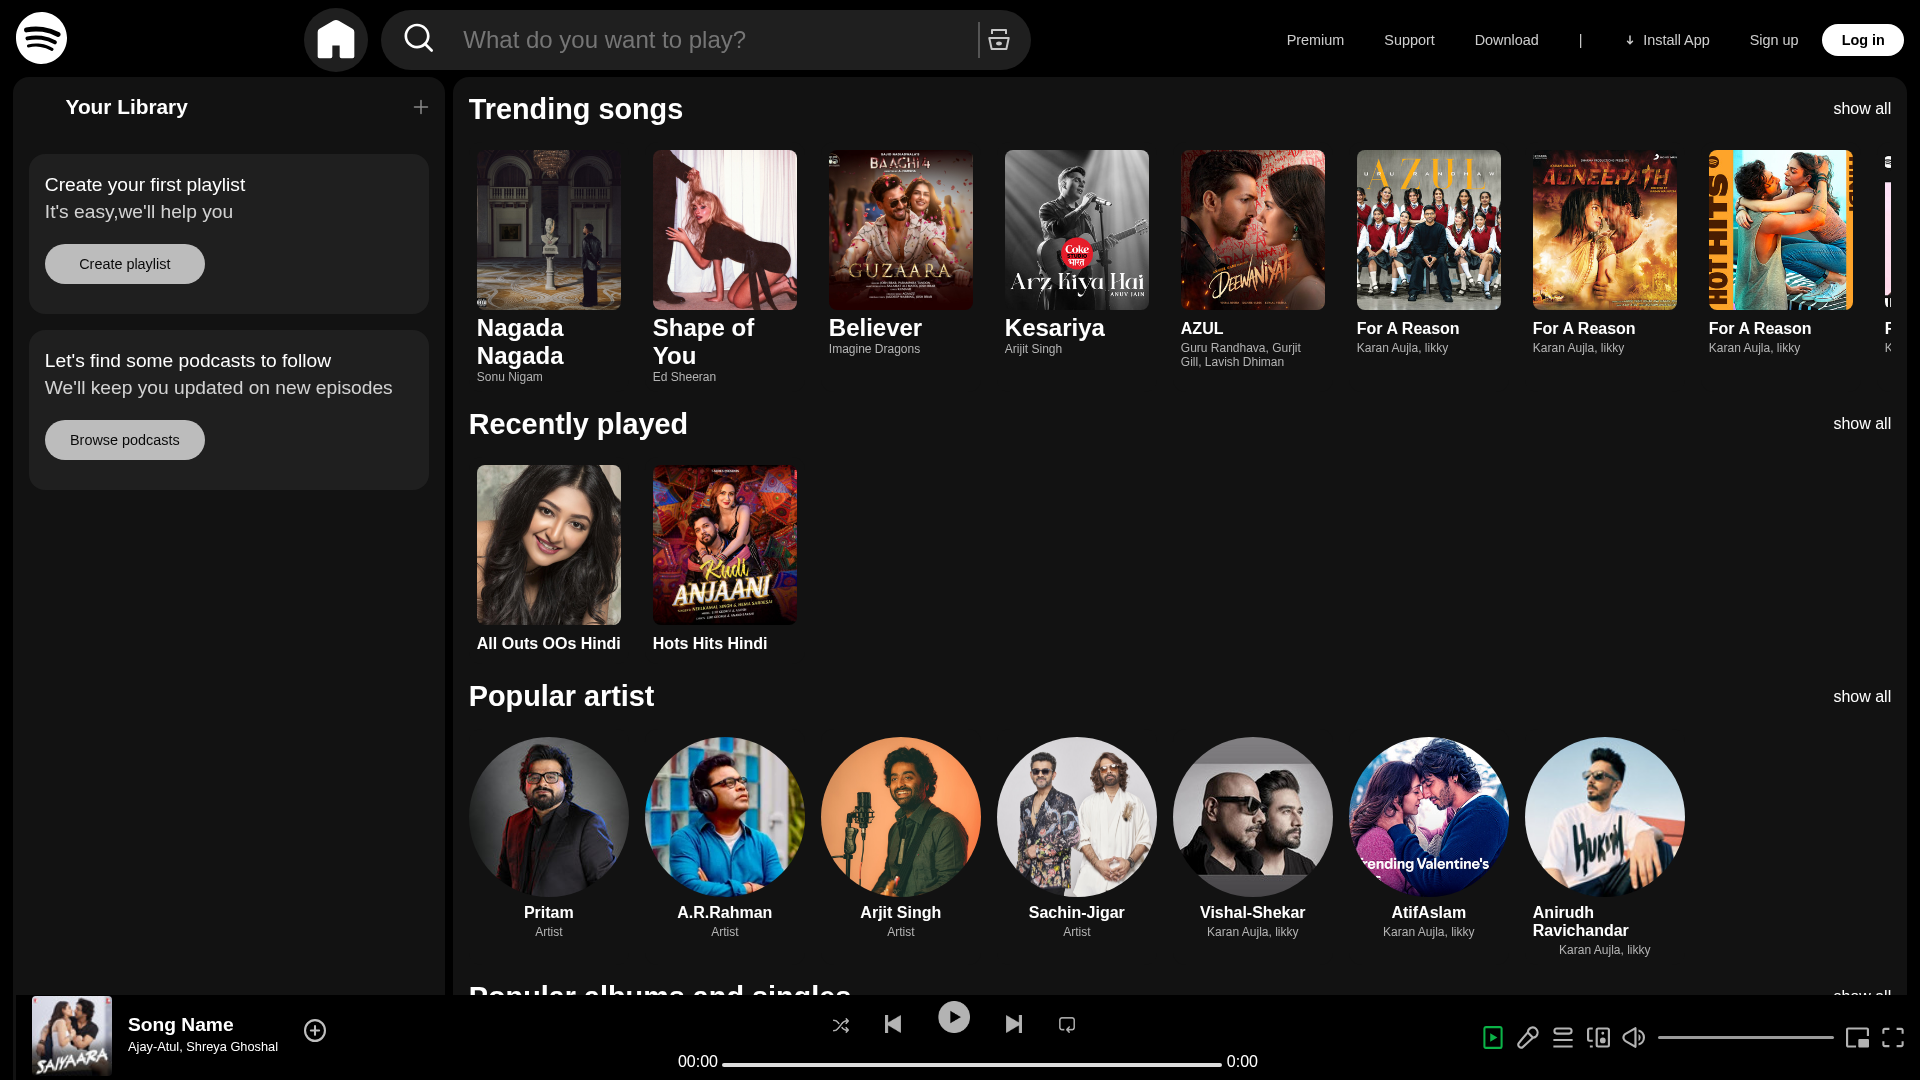Open the play queue icon
1920x1080 pixels.
point(1563,1038)
